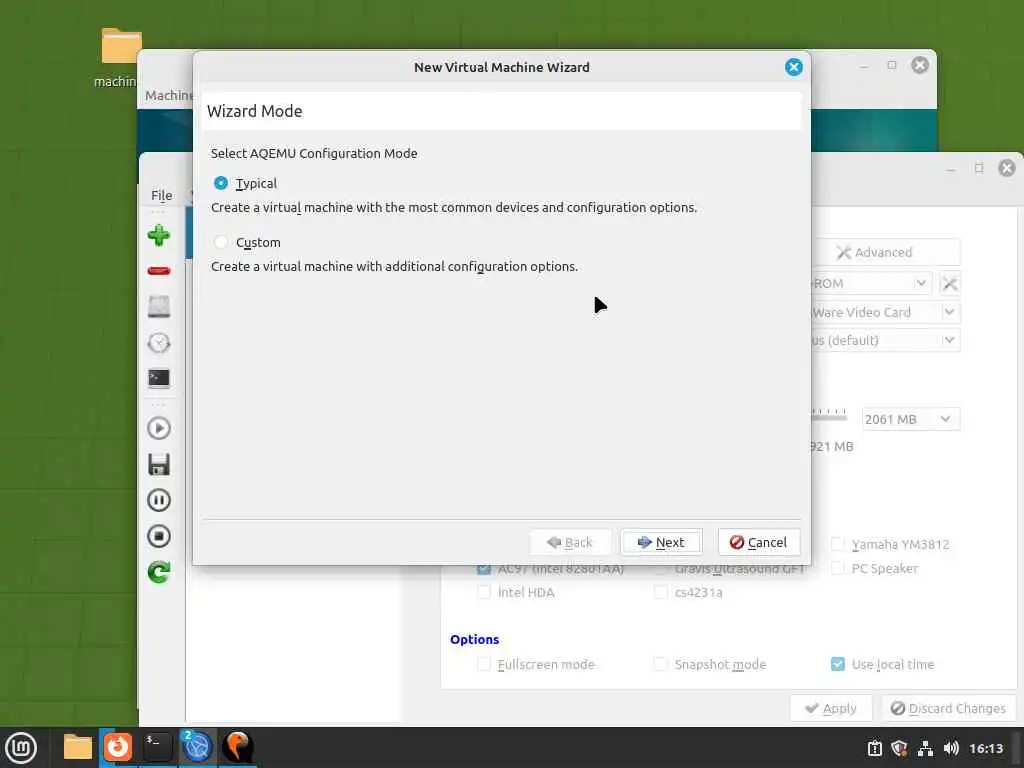Cancel the New Virtual Machine Wizard
1024x768 pixels.
coord(759,542)
